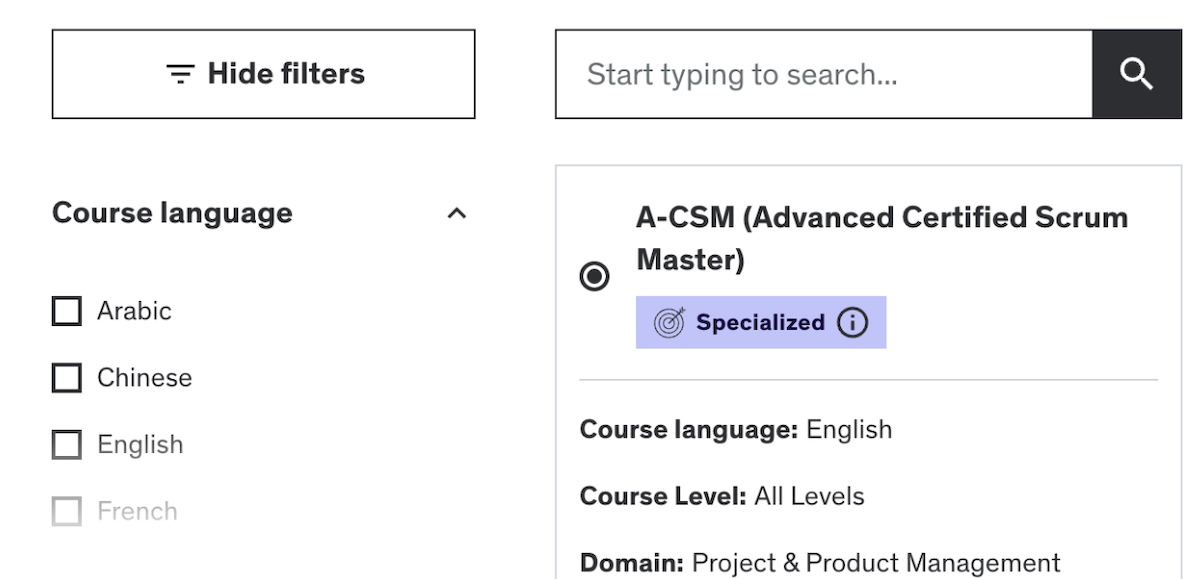Click the Domain Project & Product Management line
This screenshot has width=1200, height=579.
820,563
